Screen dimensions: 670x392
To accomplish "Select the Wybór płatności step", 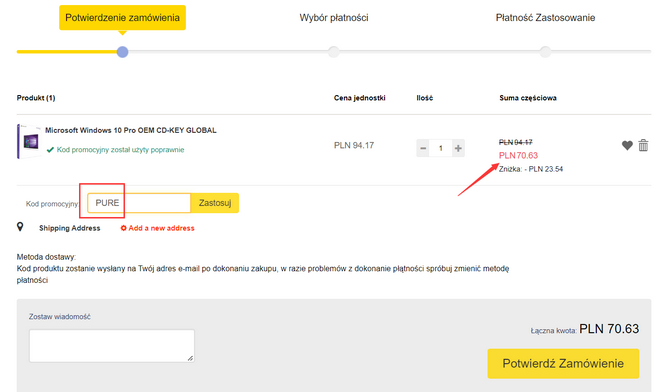I will click(334, 18).
